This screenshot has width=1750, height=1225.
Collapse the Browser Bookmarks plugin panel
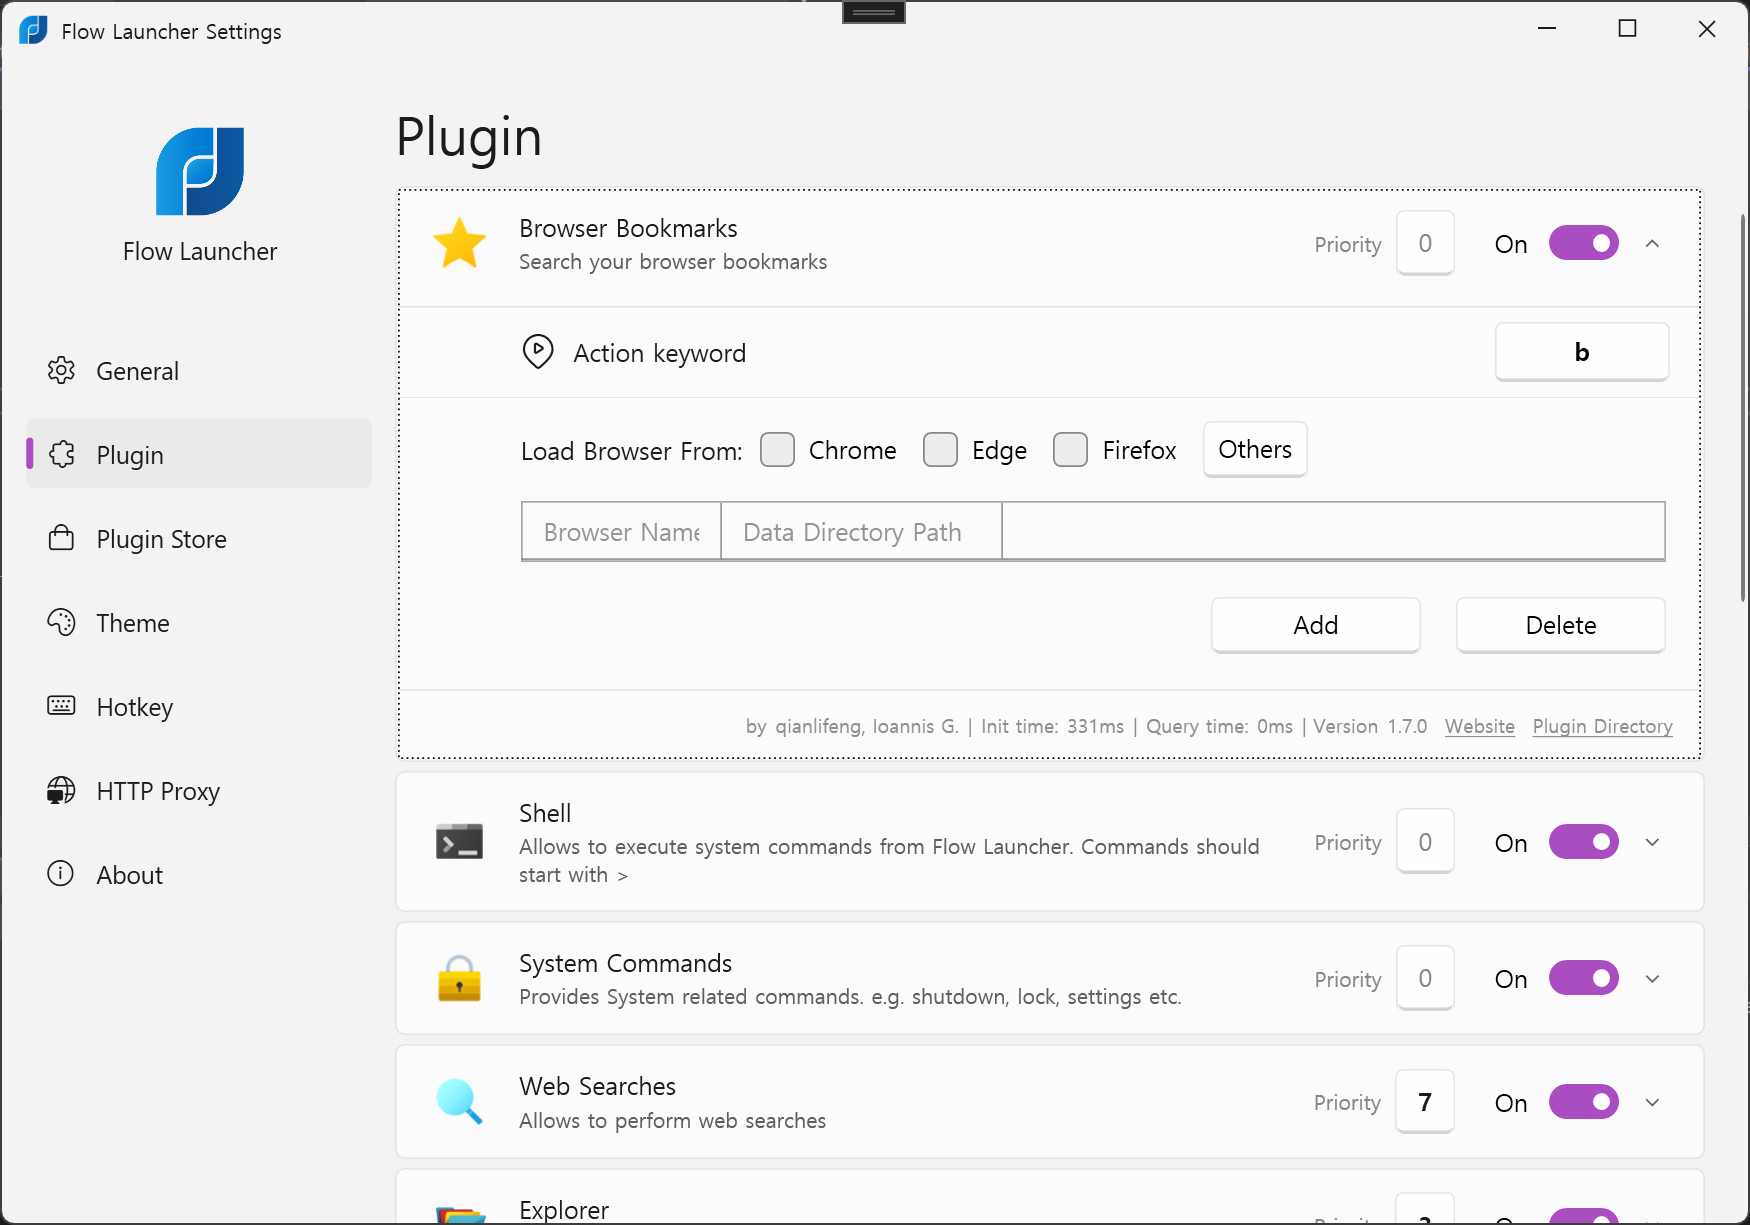[1652, 243]
